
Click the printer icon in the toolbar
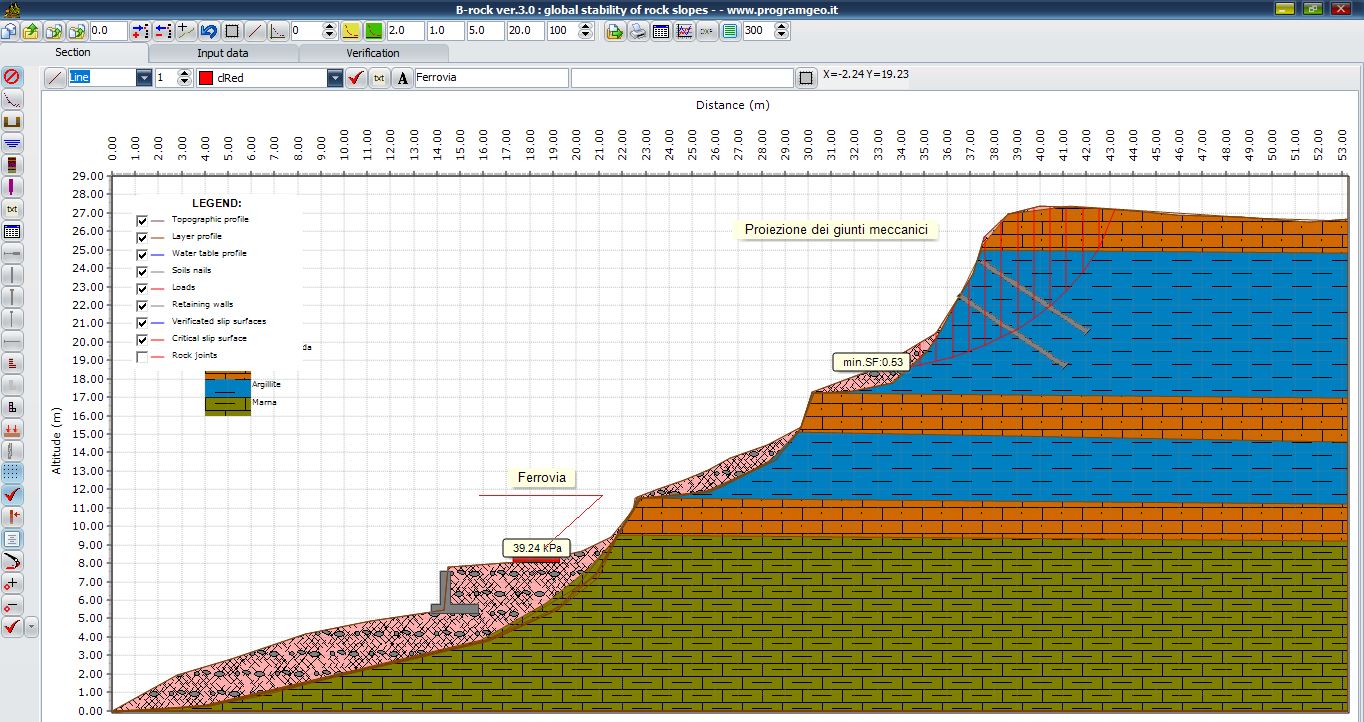pyautogui.click(x=638, y=31)
